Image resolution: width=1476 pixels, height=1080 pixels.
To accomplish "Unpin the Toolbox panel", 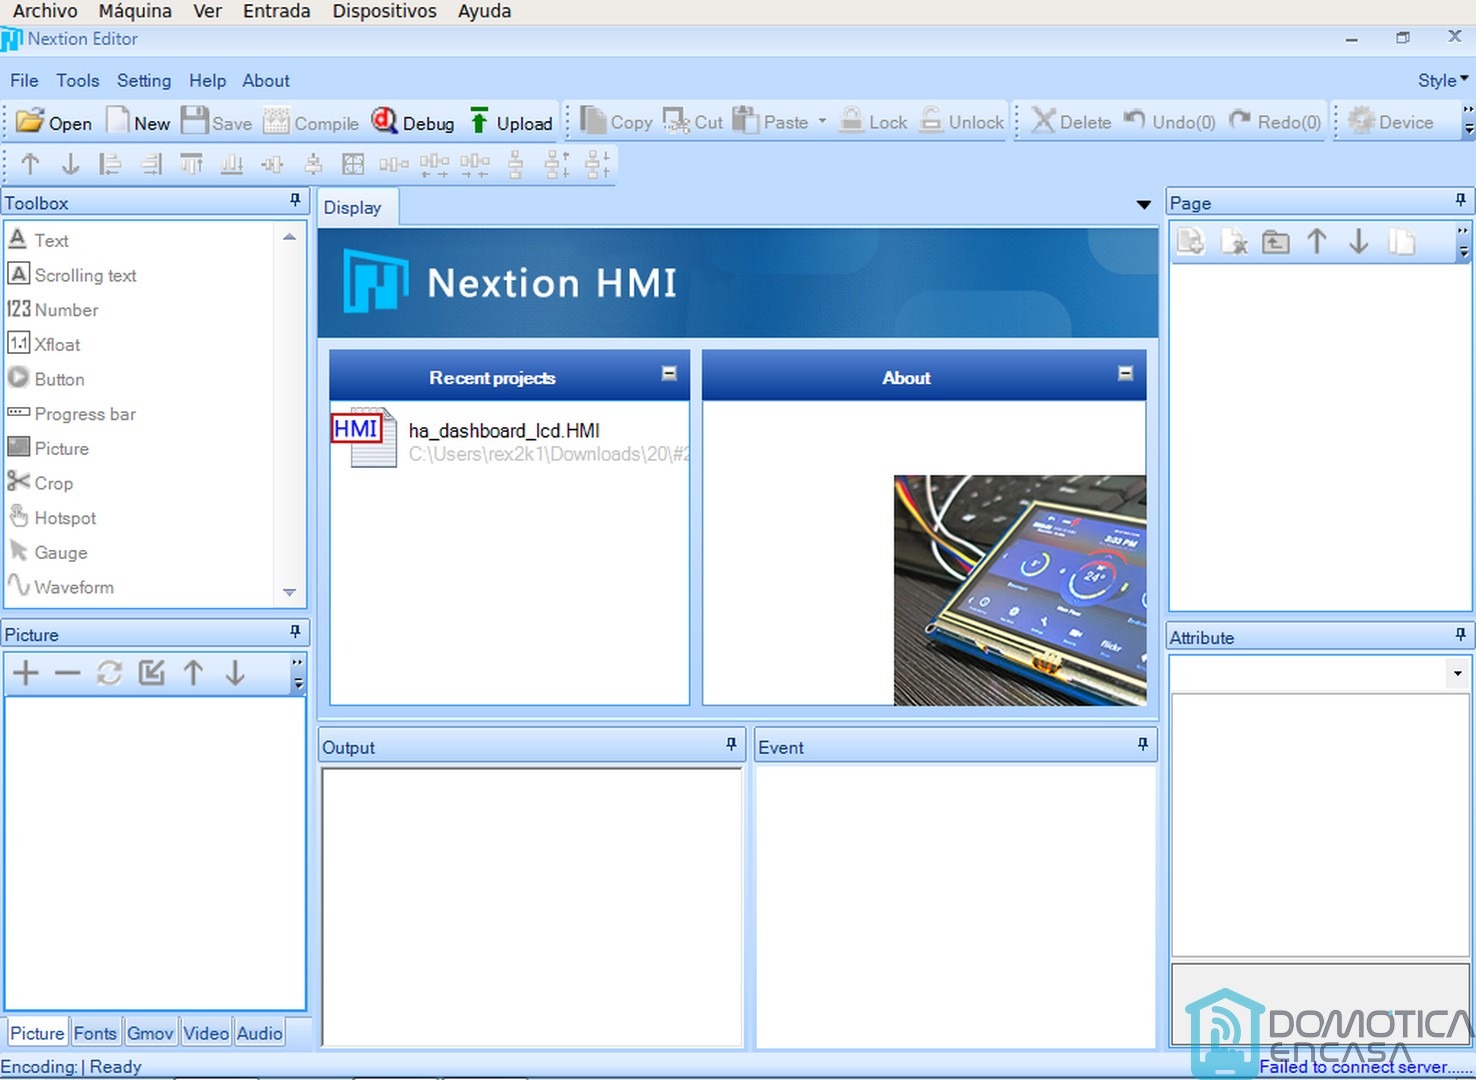I will (x=294, y=200).
